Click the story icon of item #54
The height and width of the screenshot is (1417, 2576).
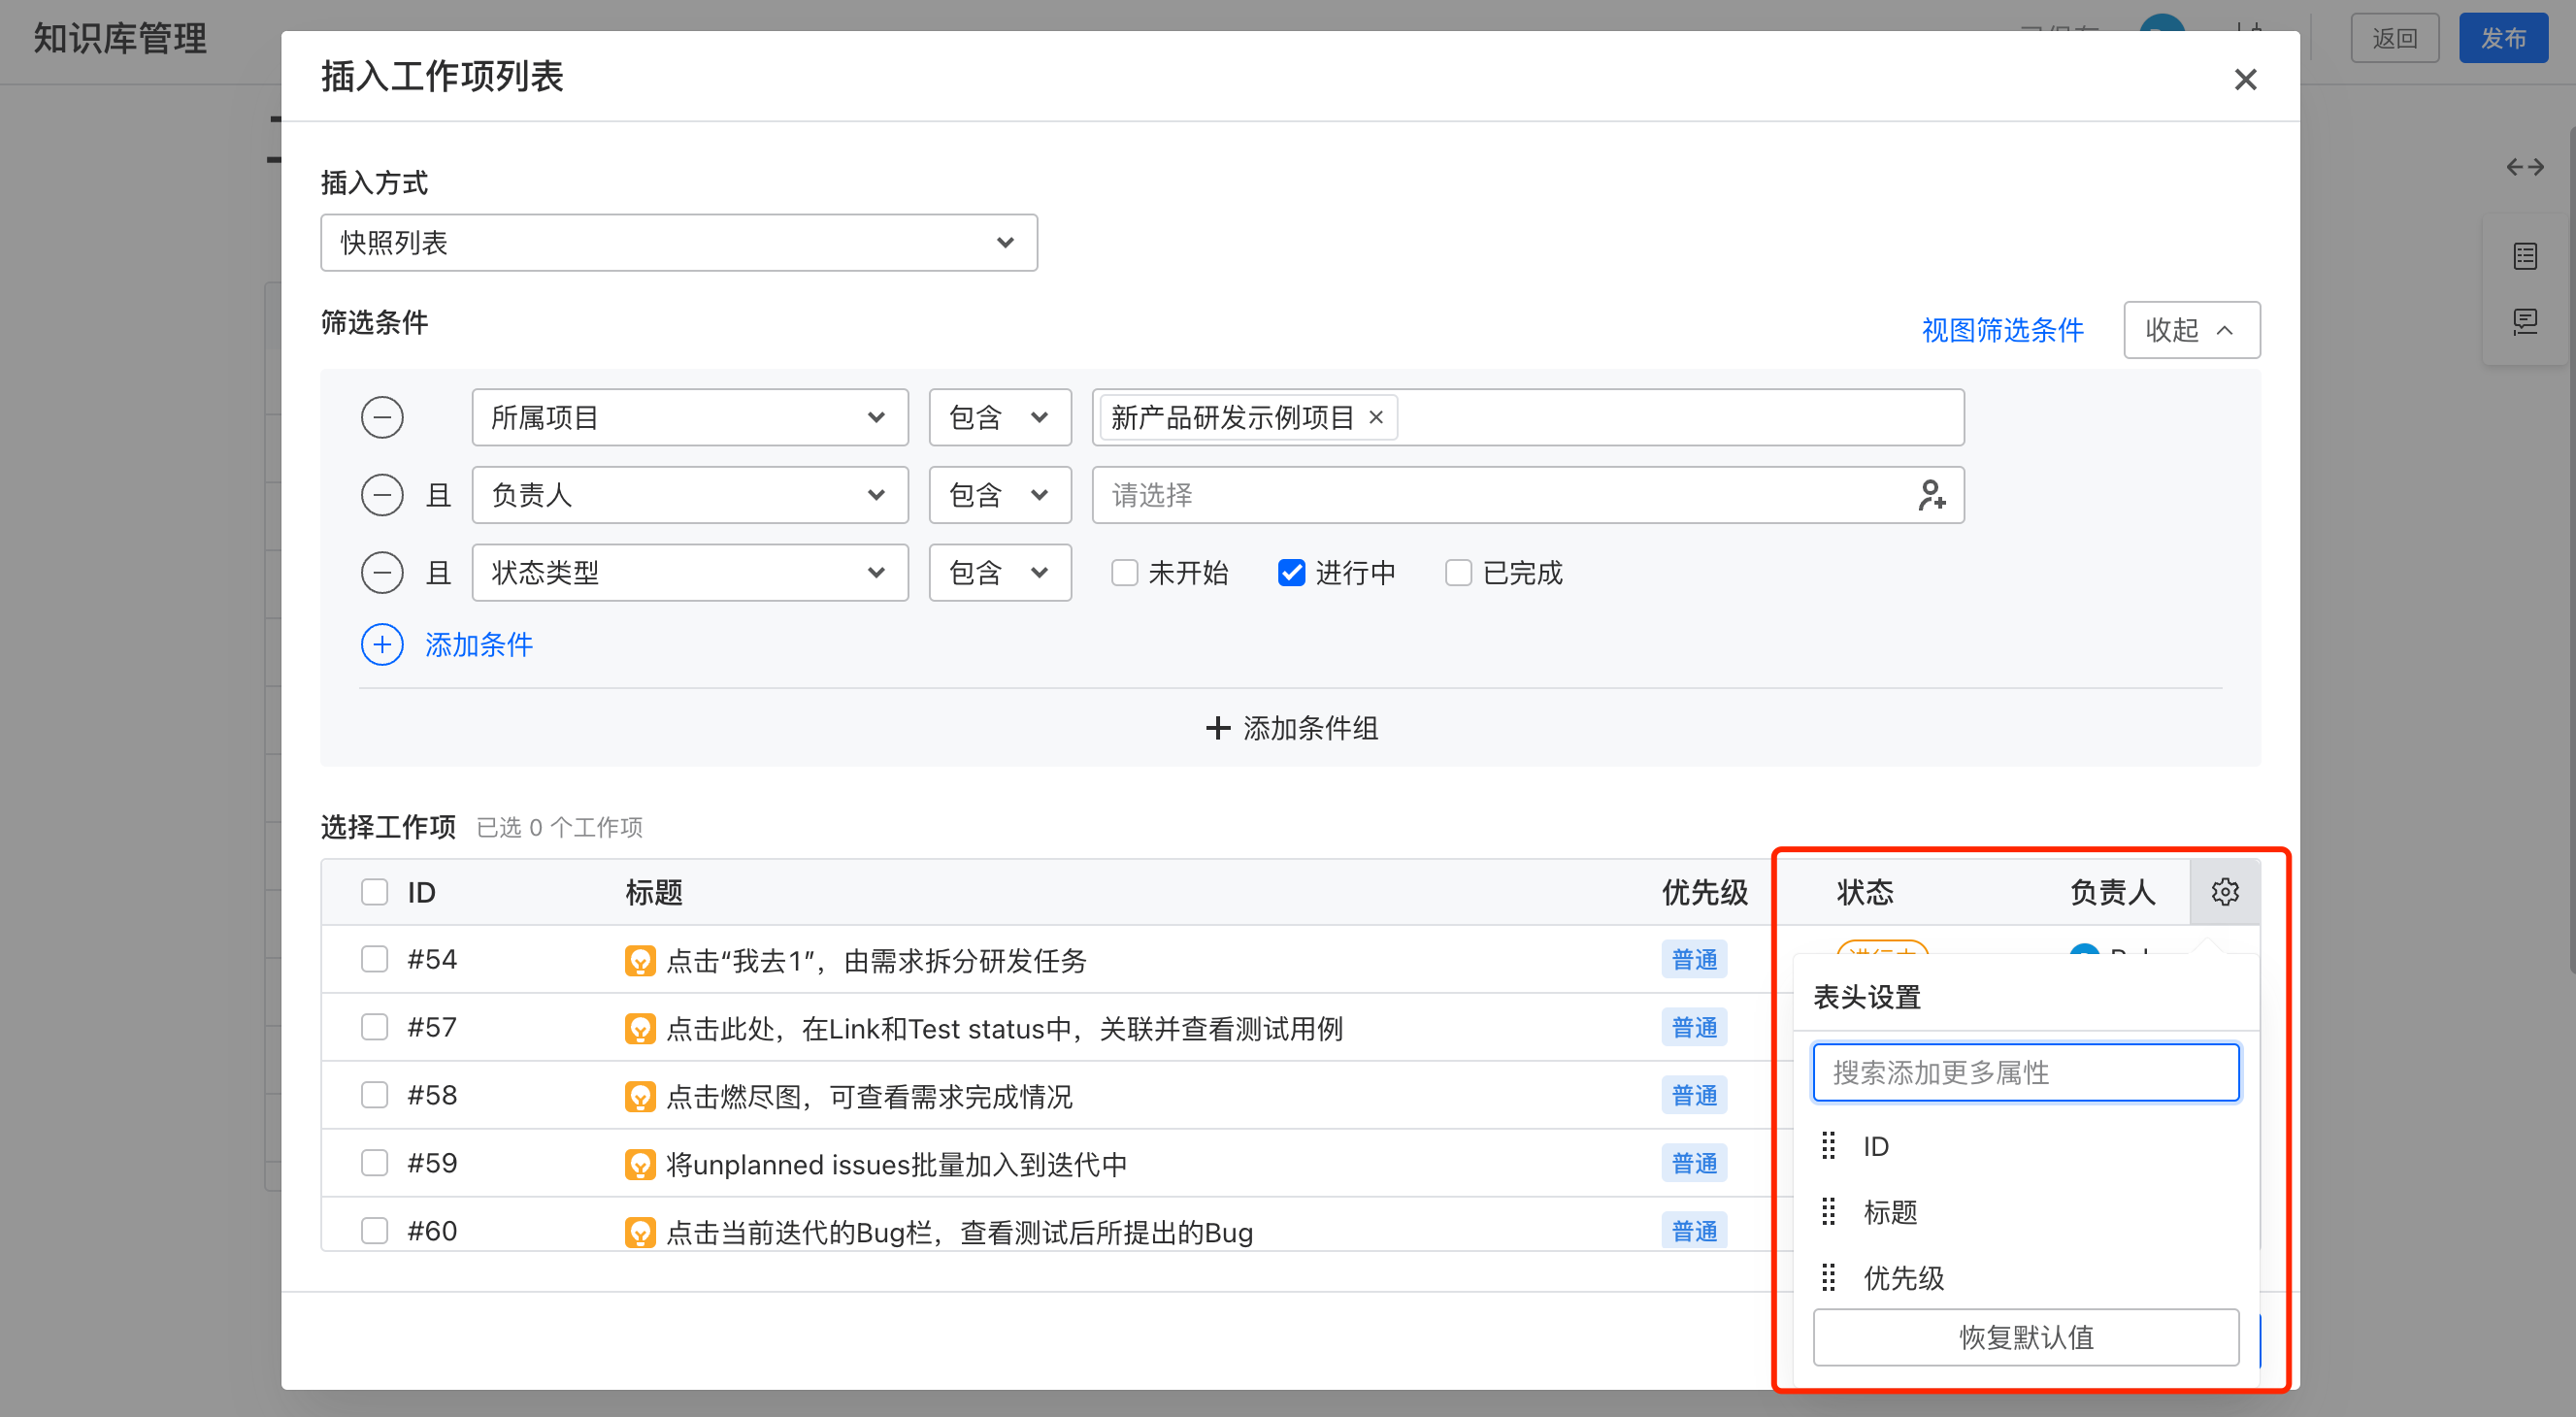point(640,960)
